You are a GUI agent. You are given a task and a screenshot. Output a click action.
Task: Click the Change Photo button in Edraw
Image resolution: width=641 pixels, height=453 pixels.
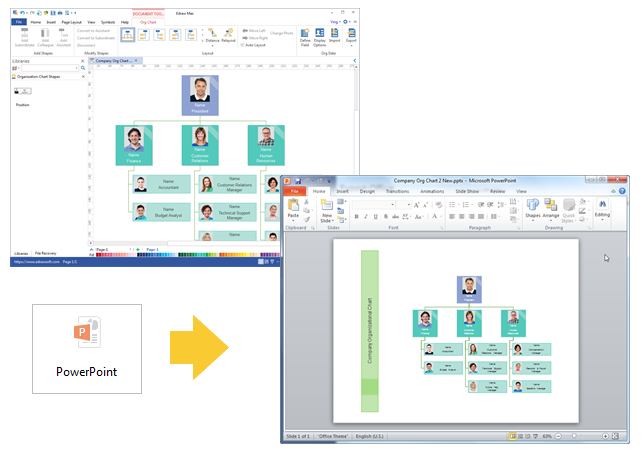pos(282,33)
